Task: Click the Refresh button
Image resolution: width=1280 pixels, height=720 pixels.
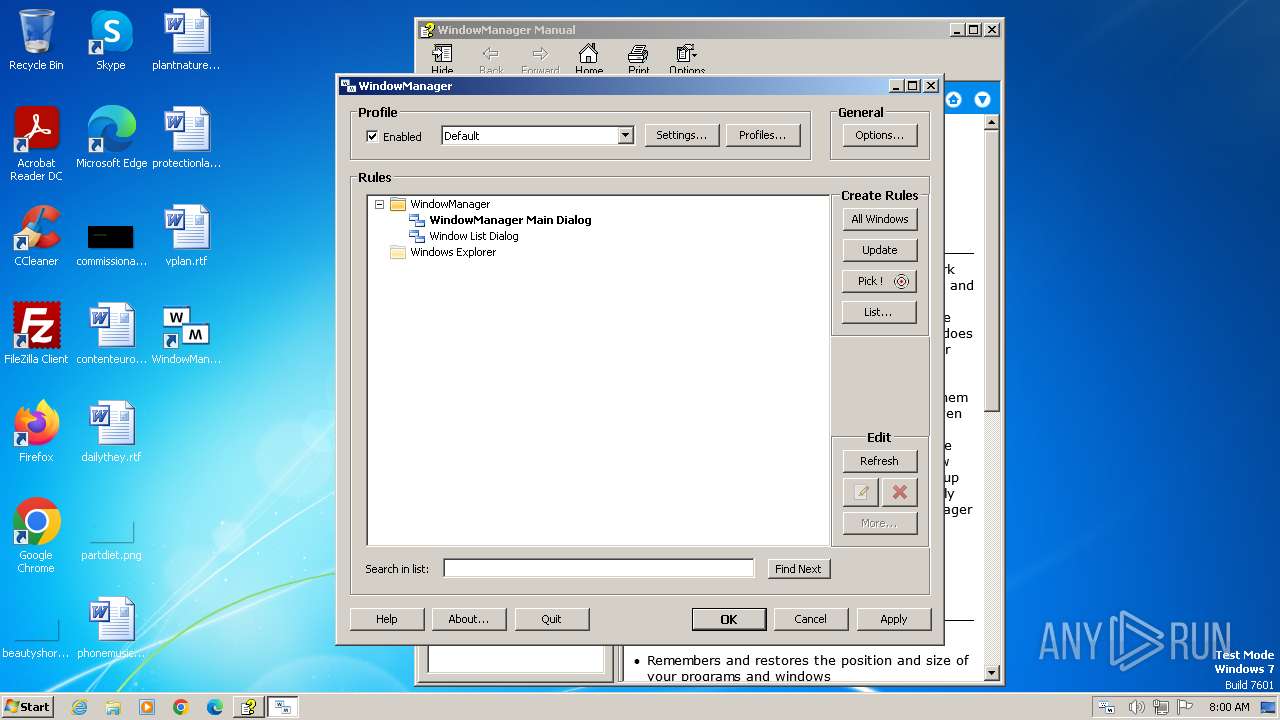Action: (879, 461)
